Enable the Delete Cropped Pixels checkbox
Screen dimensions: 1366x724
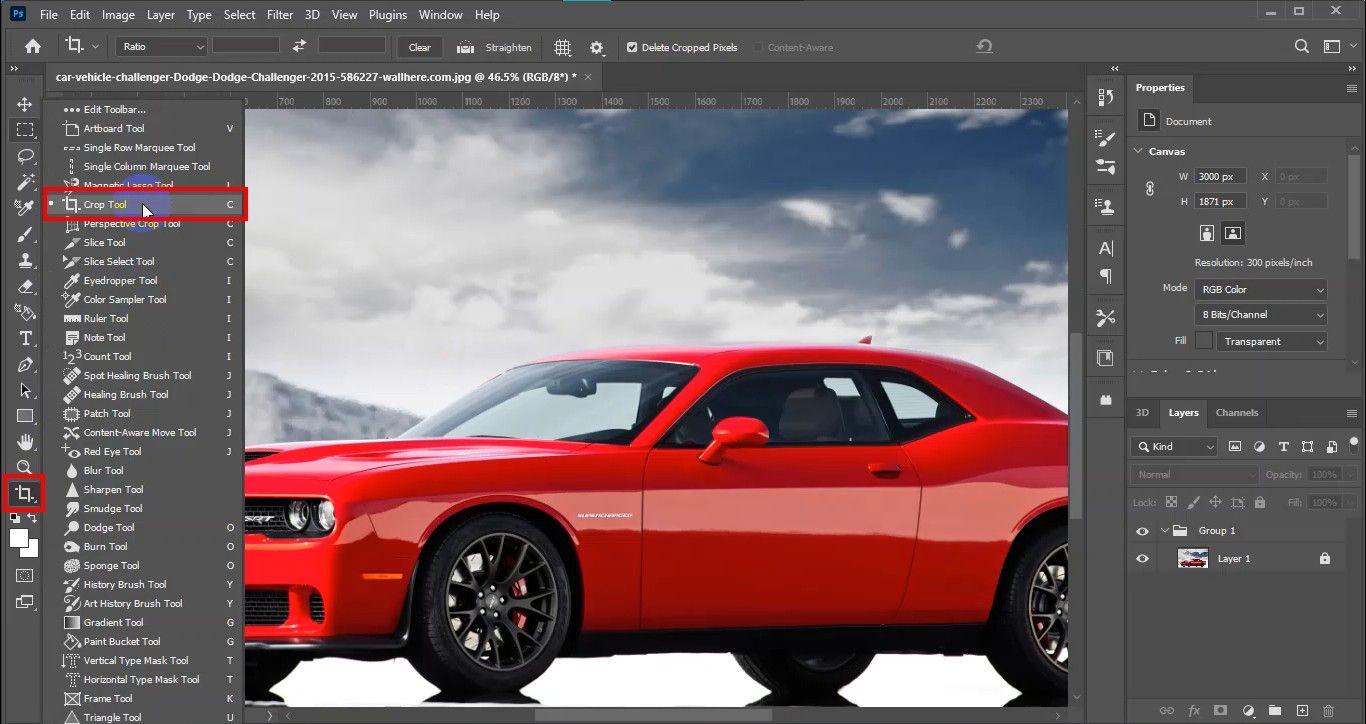(x=633, y=47)
